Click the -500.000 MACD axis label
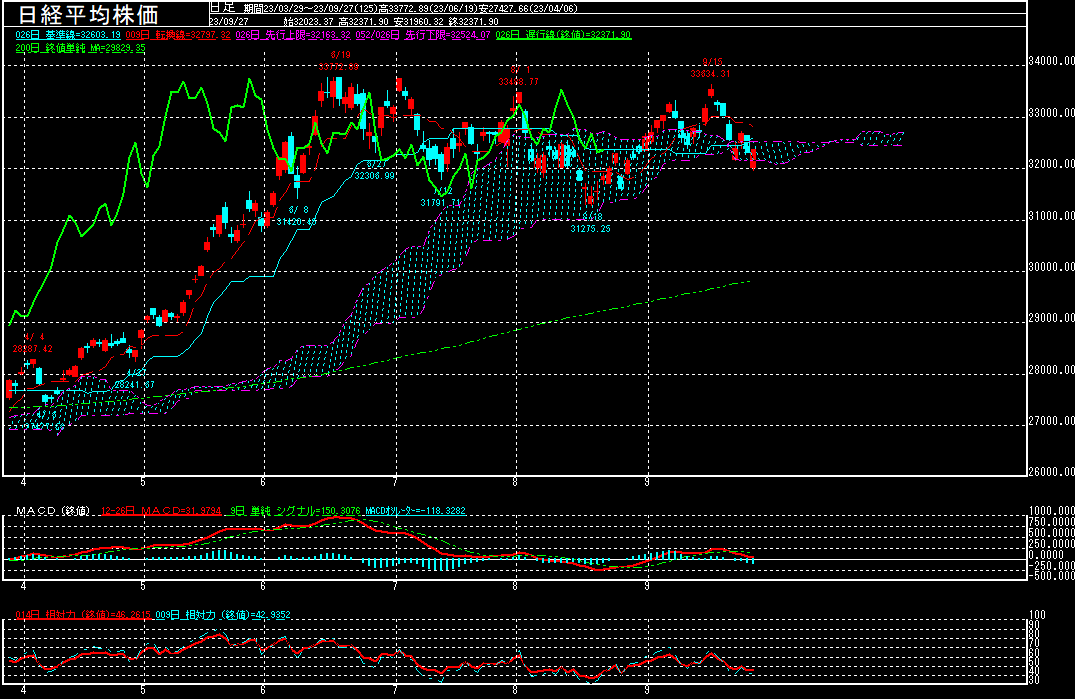This screenshot has width=1076, height=699. coord(1051,576)
